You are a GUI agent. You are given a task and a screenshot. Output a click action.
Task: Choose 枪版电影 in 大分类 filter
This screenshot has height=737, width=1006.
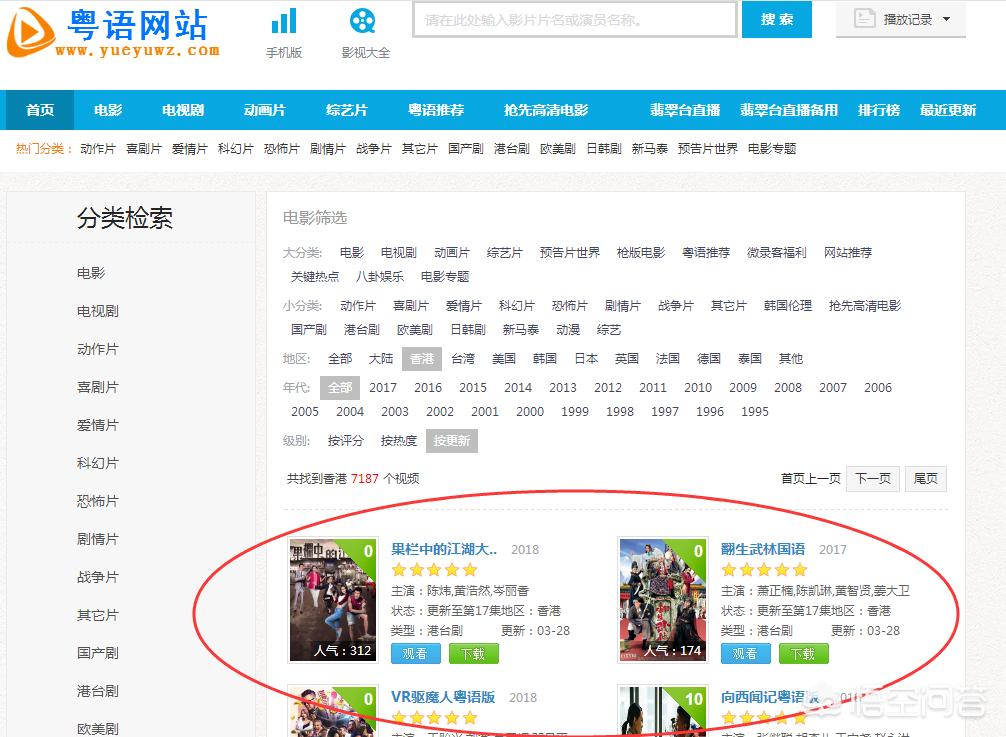point(640,253)
